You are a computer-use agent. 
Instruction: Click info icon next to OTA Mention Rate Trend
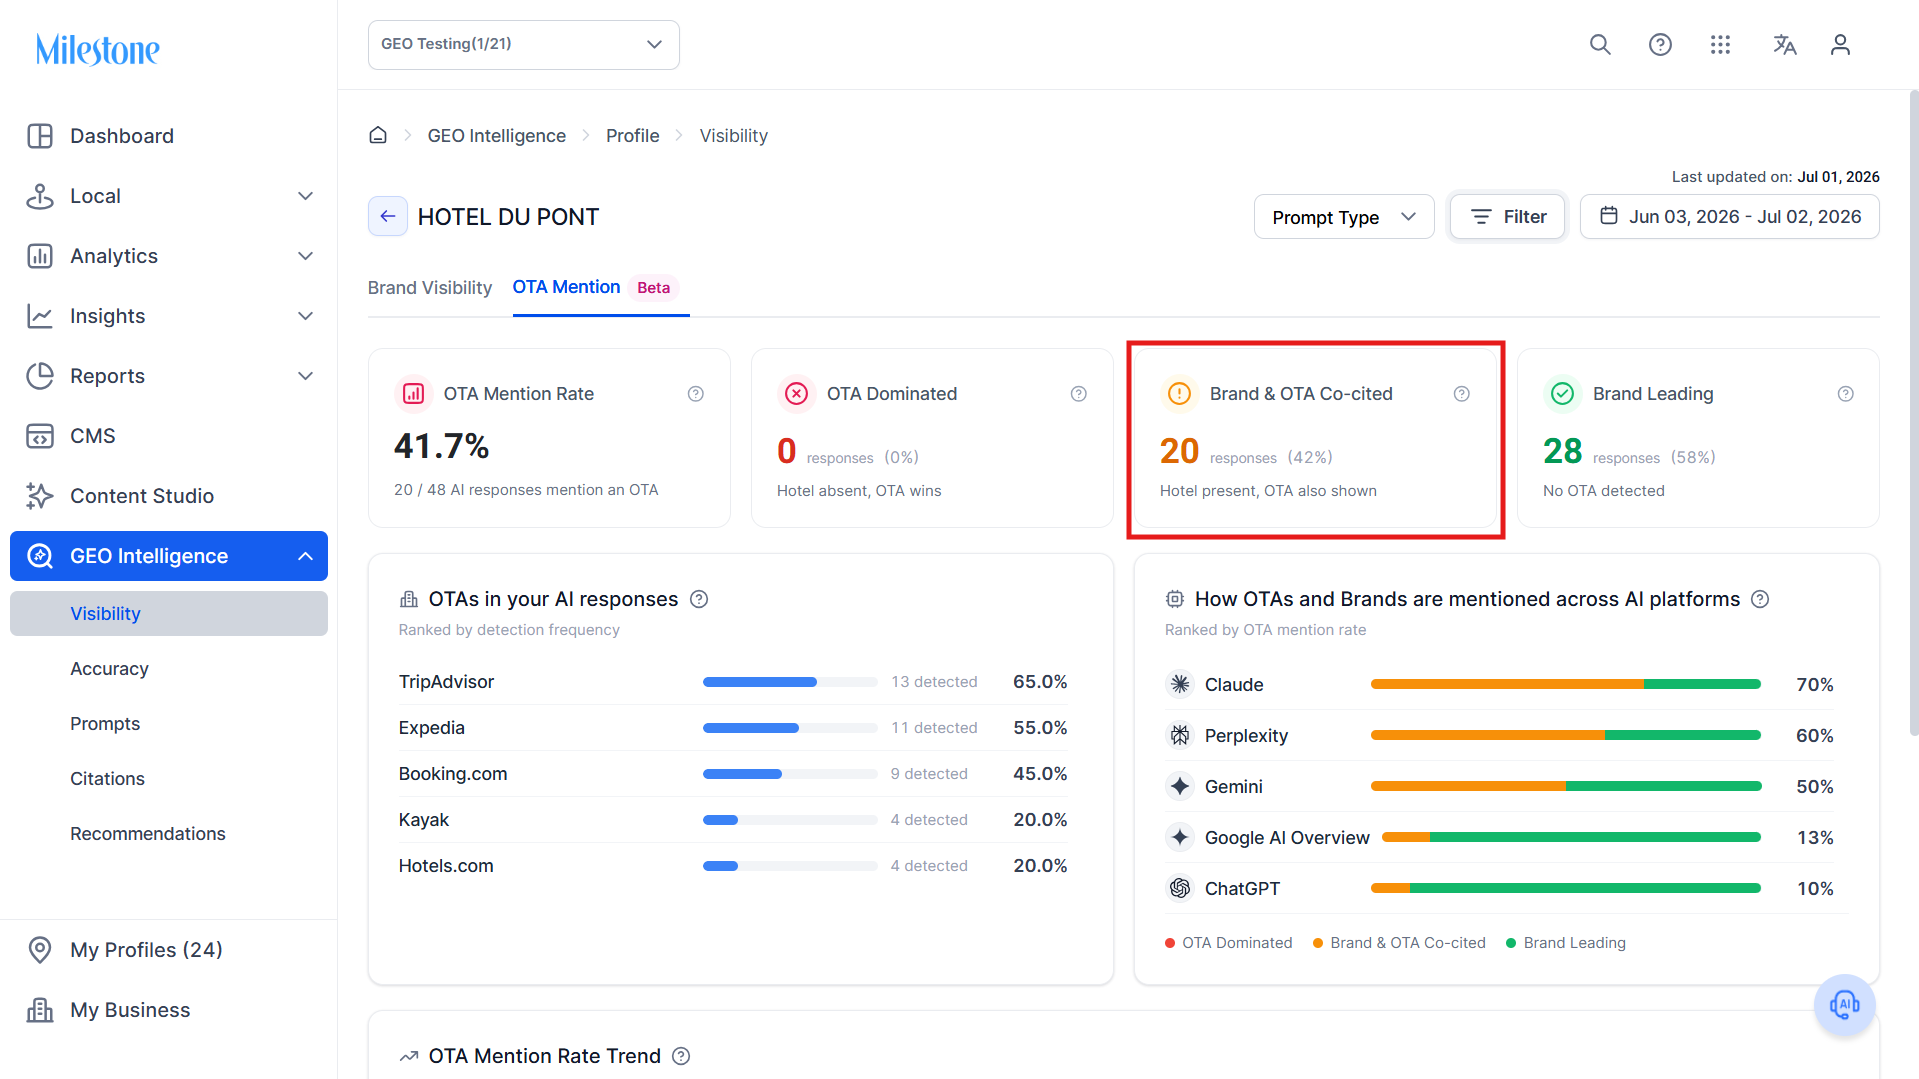(x=681, y=1056)
